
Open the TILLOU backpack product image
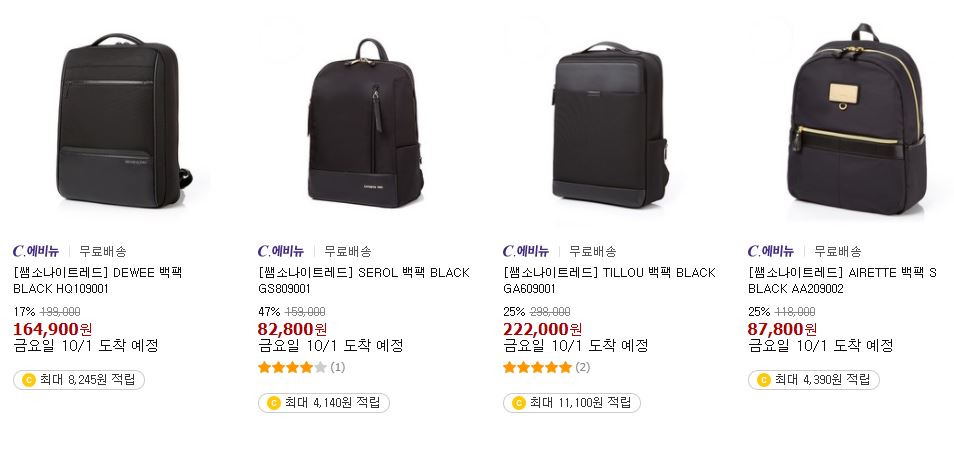pyautogui.click(x=611, y=124)
